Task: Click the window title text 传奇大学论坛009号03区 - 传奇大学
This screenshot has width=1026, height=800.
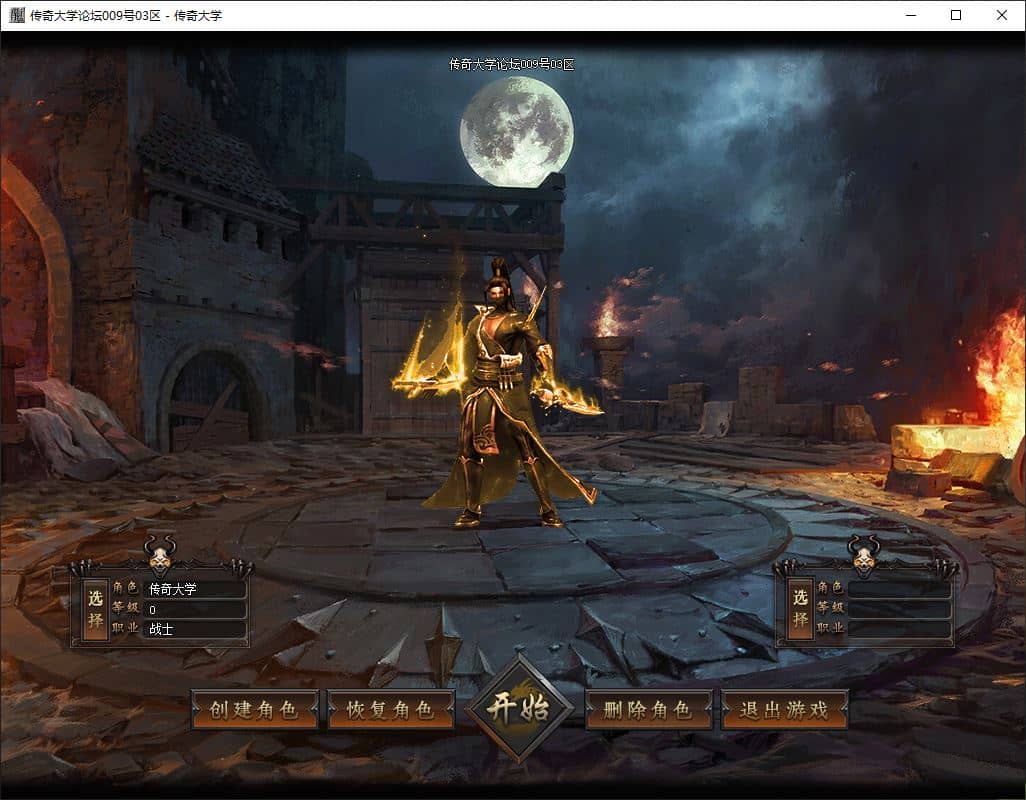Action: coord(126,16)
